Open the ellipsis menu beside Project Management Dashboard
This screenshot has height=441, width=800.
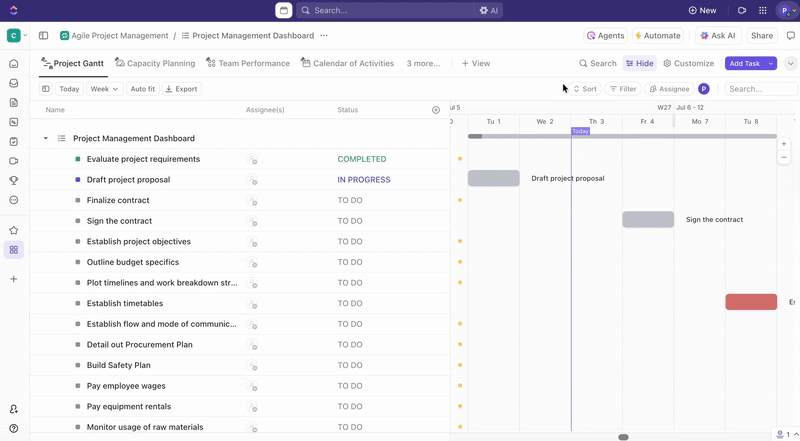coord(324,35)
